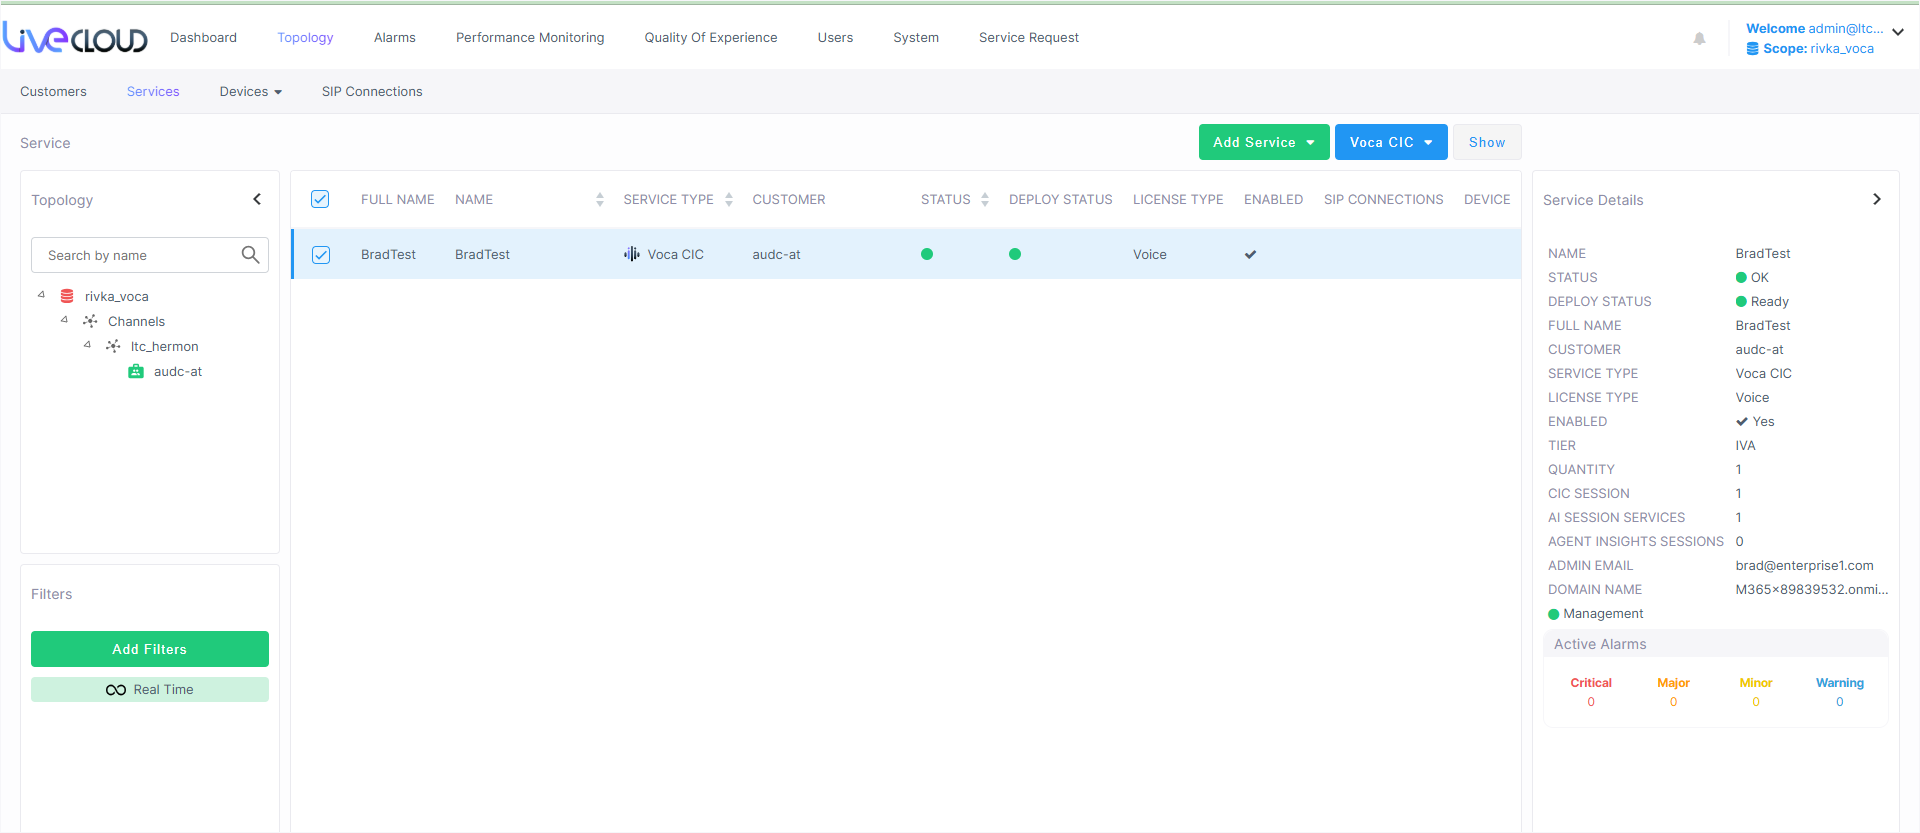Click the audc-at customer briefcase icon
The height and width of the screenshot is (833, 1920).
[x=136, y=371]
